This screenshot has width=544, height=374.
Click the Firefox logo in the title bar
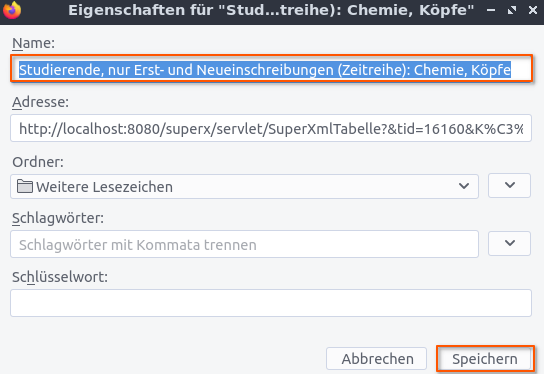(12, 10)
